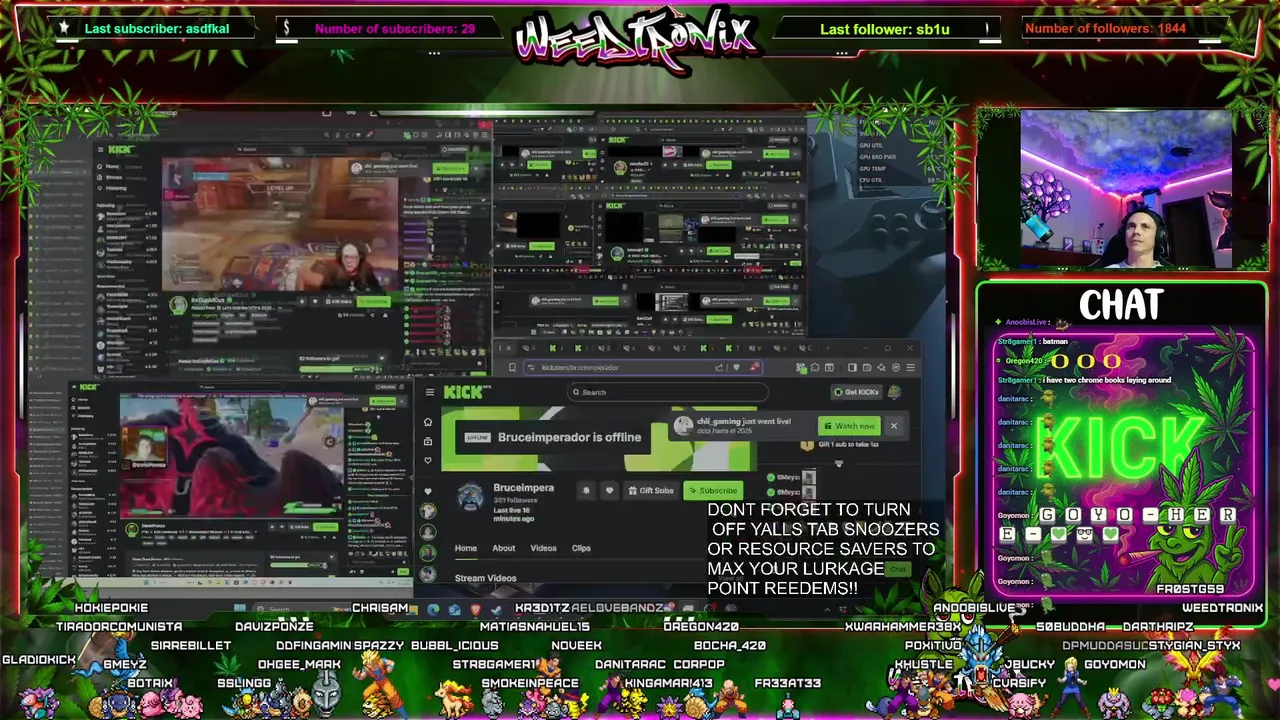Click green Subscribe in DavisPonce stream window
1280x720 pixels.
coord(325,527)
